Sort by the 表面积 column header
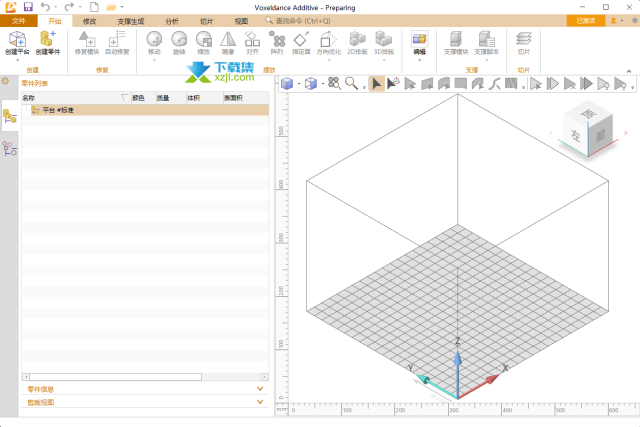Screen dimensions: 640x427 246,98
